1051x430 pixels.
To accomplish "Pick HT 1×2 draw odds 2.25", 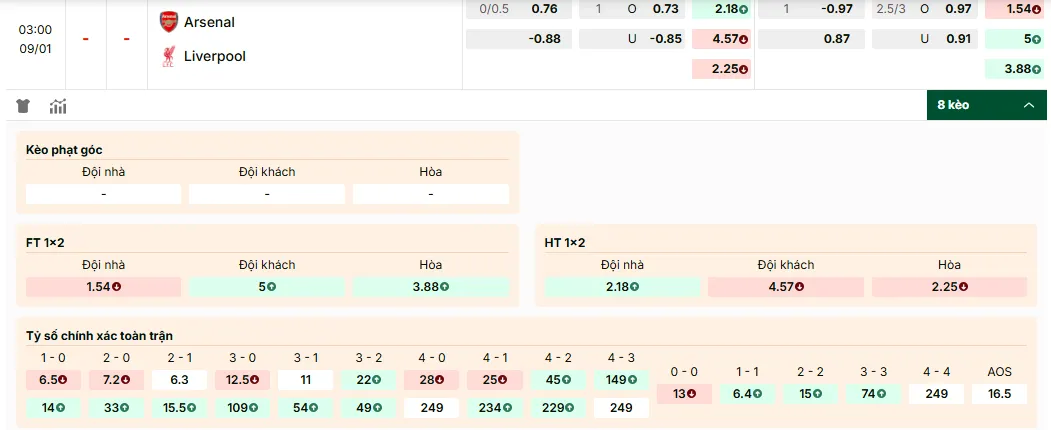I will click(949, 287).
